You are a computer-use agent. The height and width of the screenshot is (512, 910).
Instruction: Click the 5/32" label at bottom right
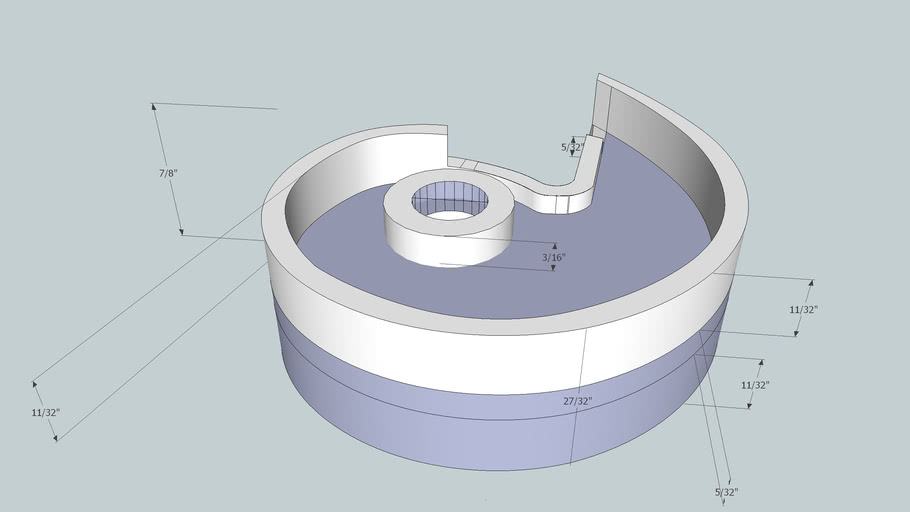[725, 492]
